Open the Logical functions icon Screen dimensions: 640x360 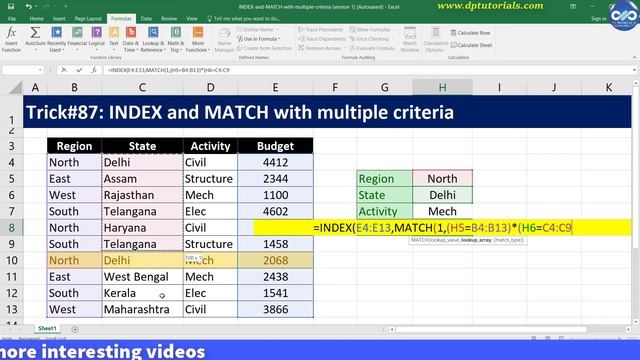(97, 33)
